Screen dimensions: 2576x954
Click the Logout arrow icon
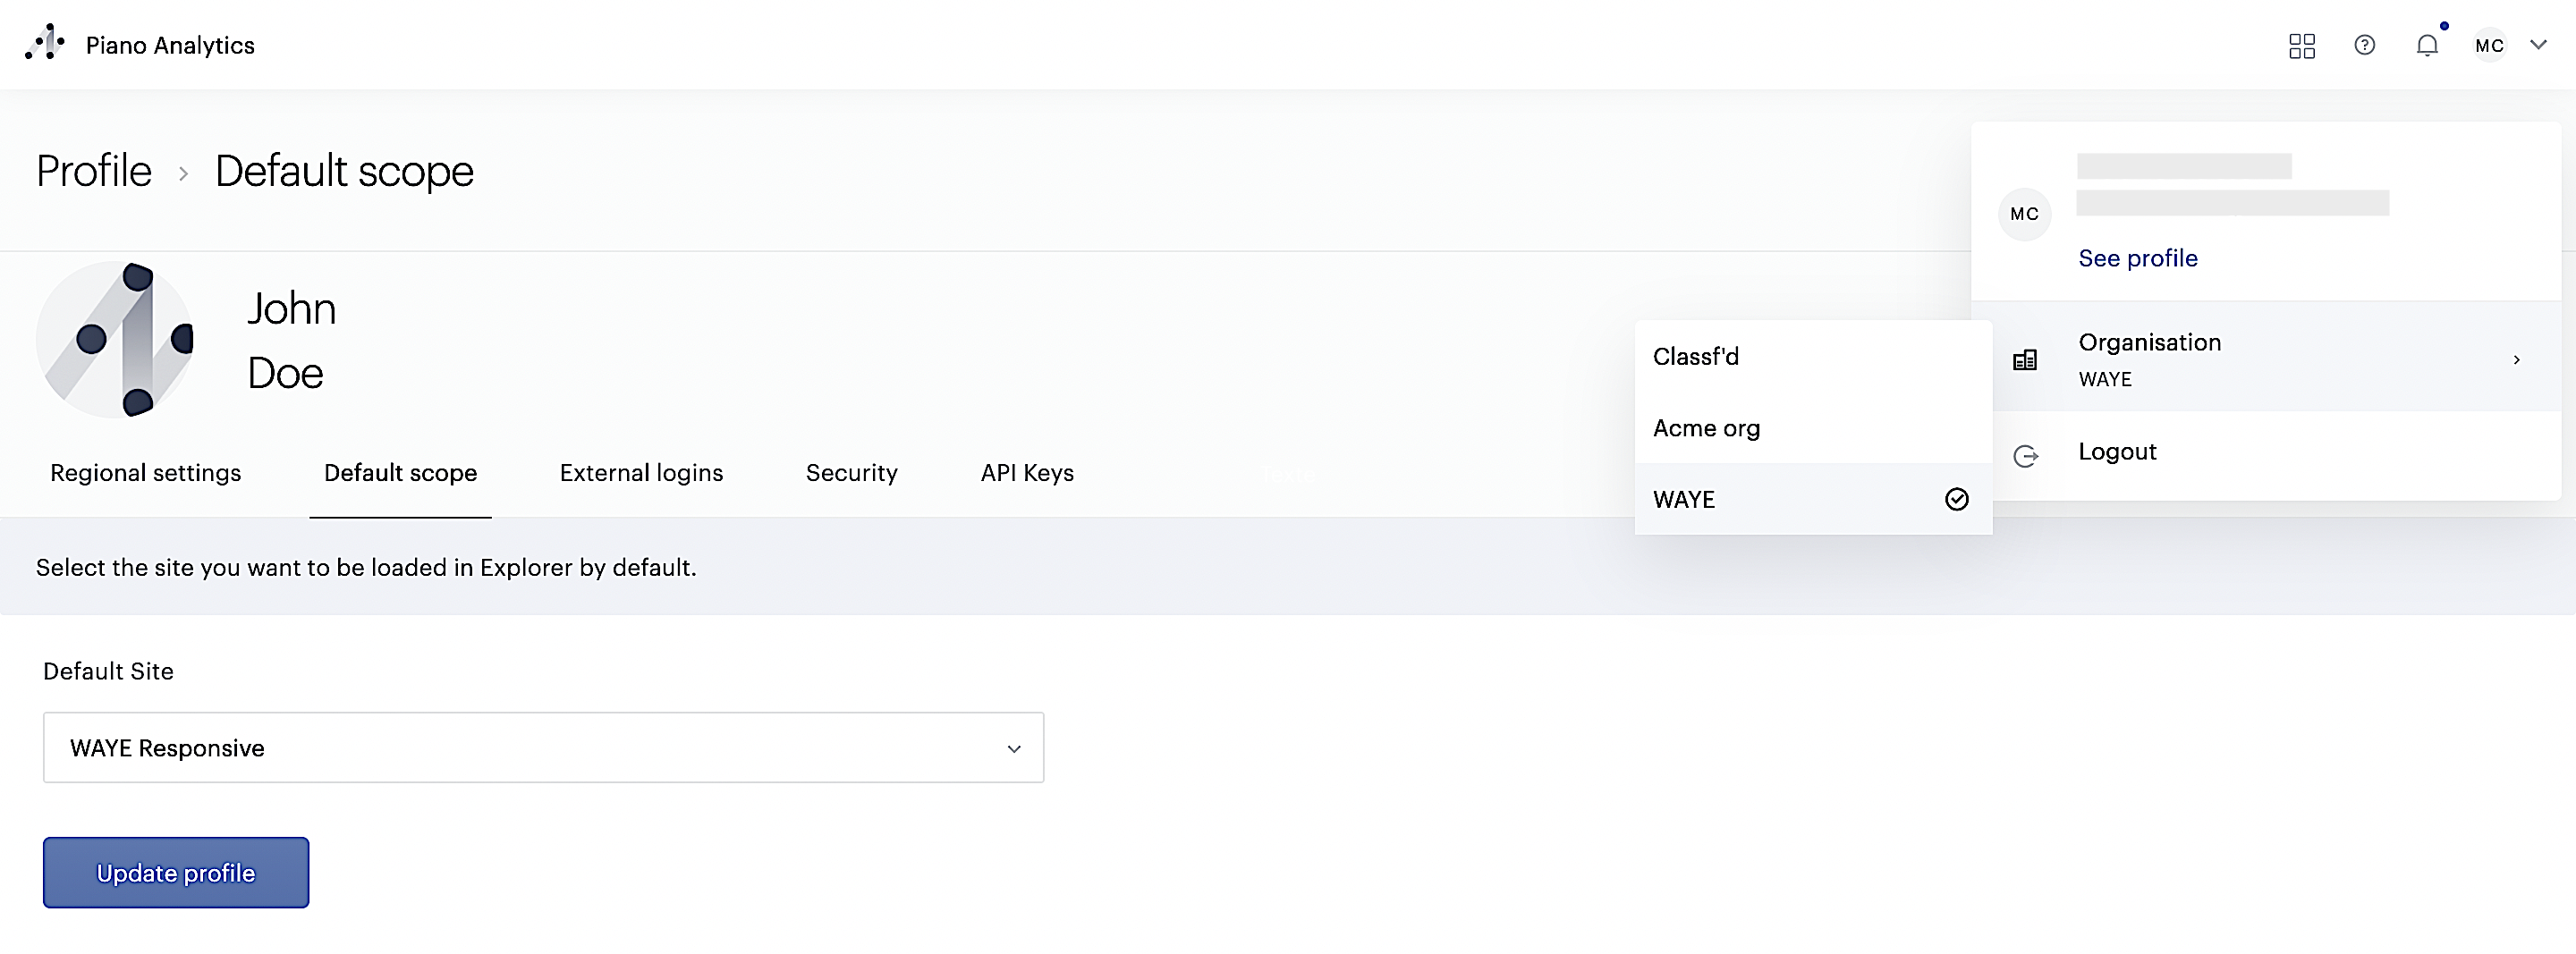tap(2026, 456)
